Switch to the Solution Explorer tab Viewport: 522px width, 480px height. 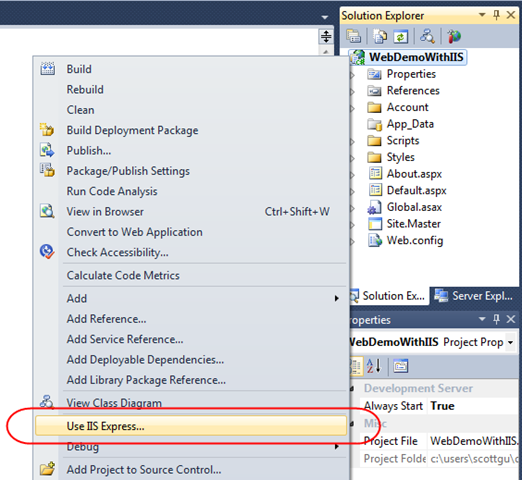tap(389, 296)
